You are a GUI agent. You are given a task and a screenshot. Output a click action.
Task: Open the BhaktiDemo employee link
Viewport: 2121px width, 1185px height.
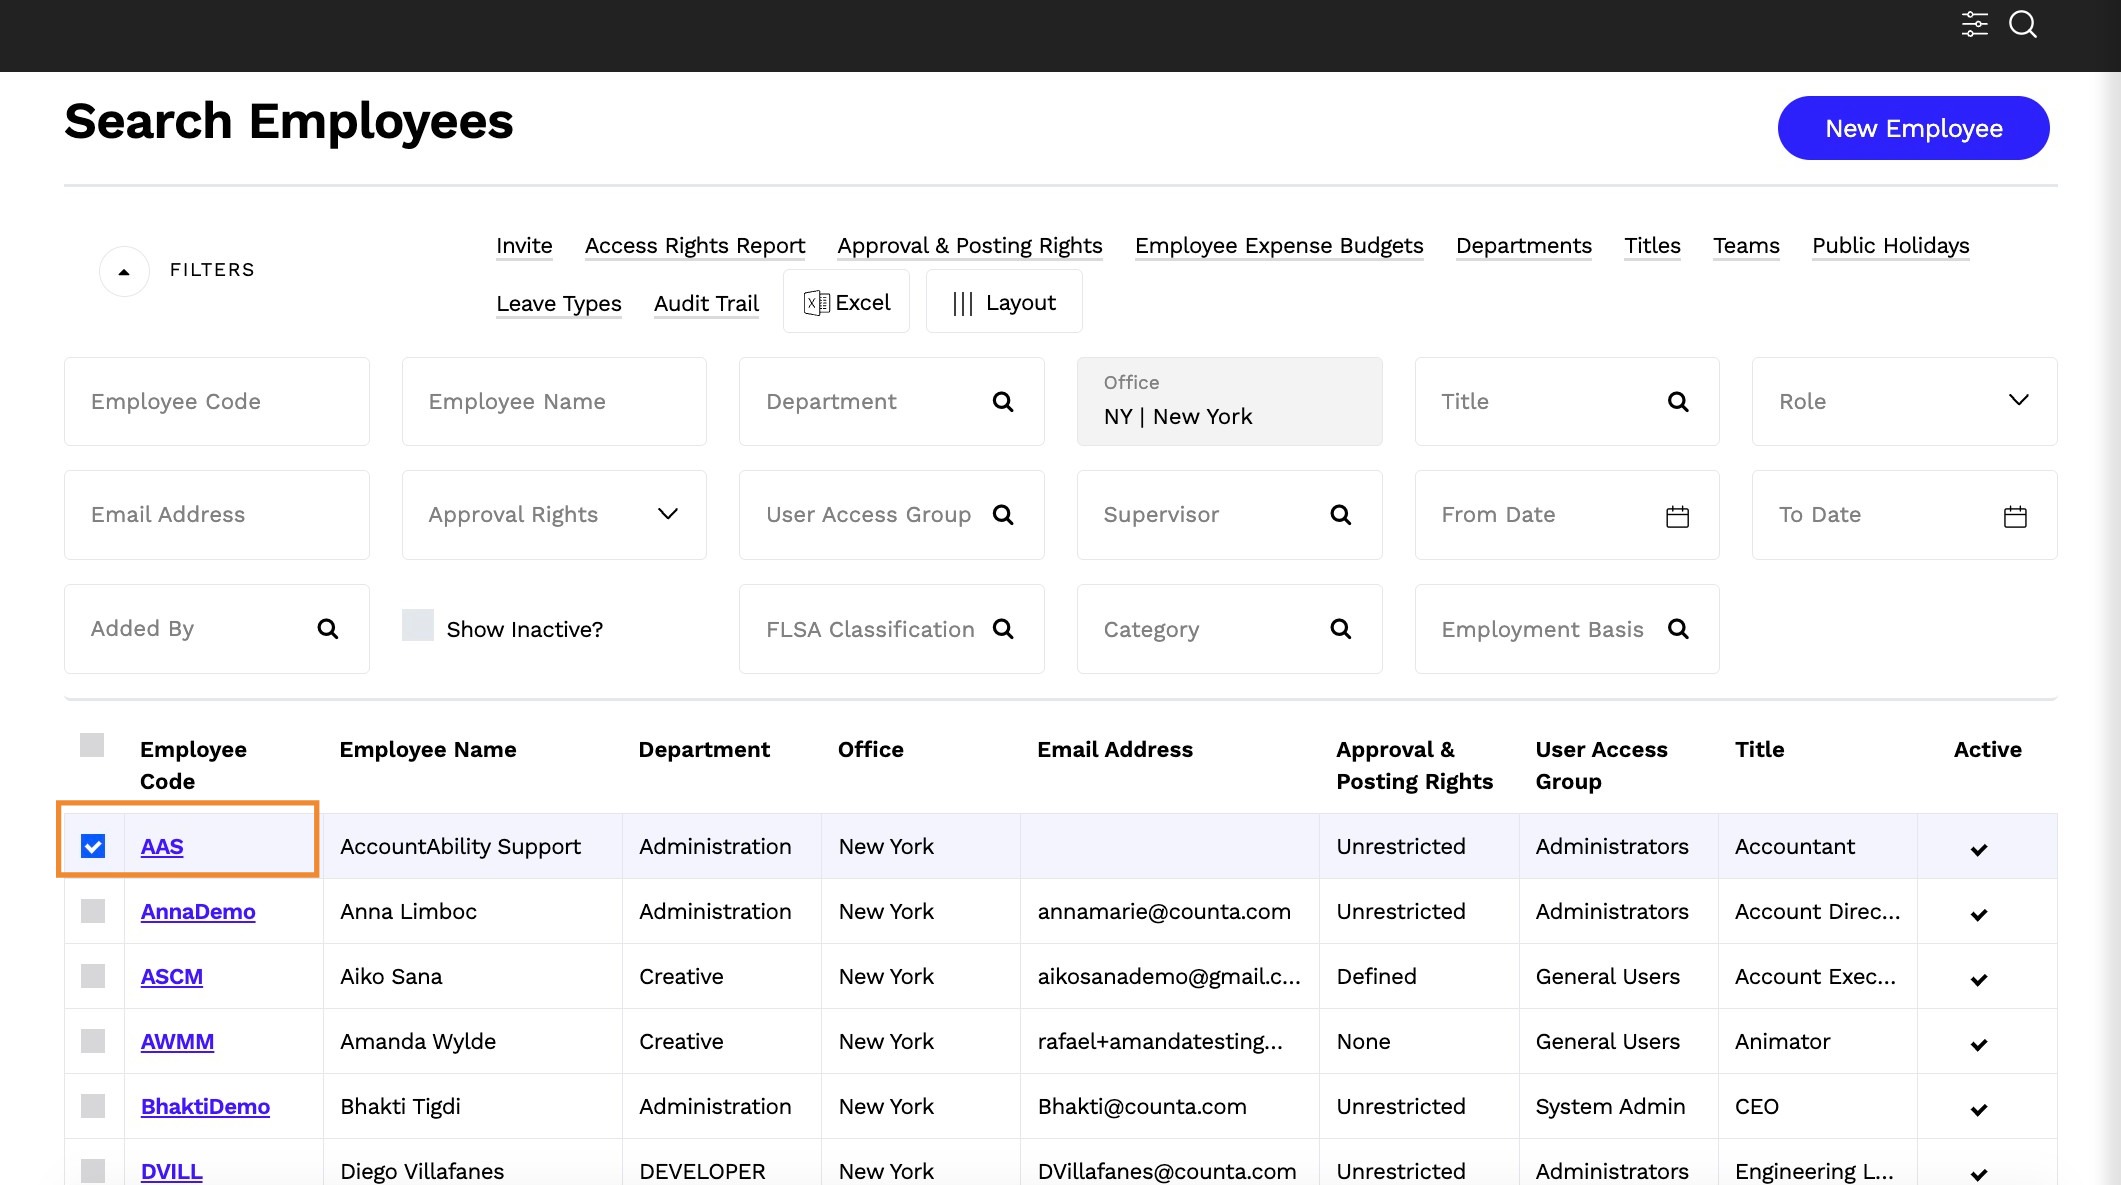click(205, 1107)
